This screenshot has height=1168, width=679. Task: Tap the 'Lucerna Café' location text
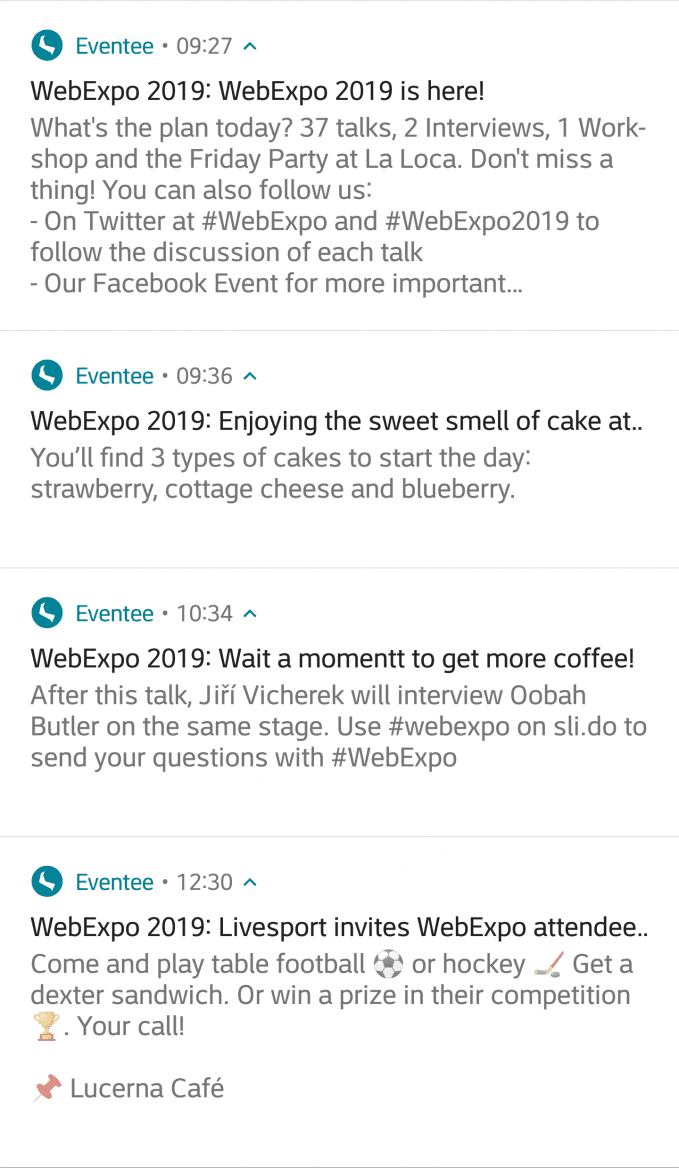147,1088
